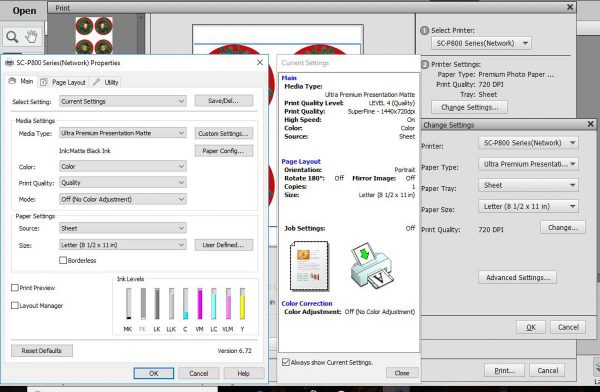Open Custom Settings... in Media Settings
This screenshot has width=600, height=392.
coord(224,133)
